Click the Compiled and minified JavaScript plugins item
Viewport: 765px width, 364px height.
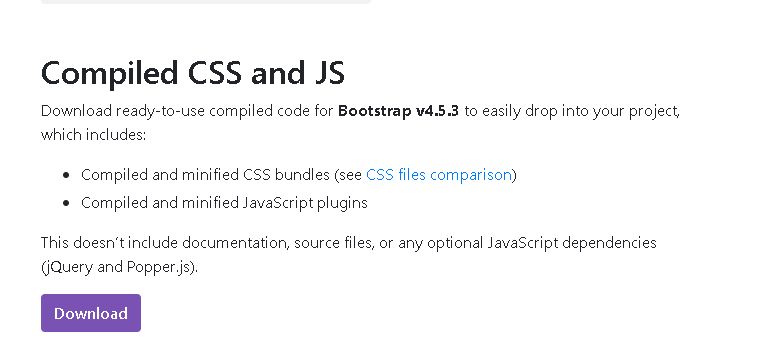[224, 202]
